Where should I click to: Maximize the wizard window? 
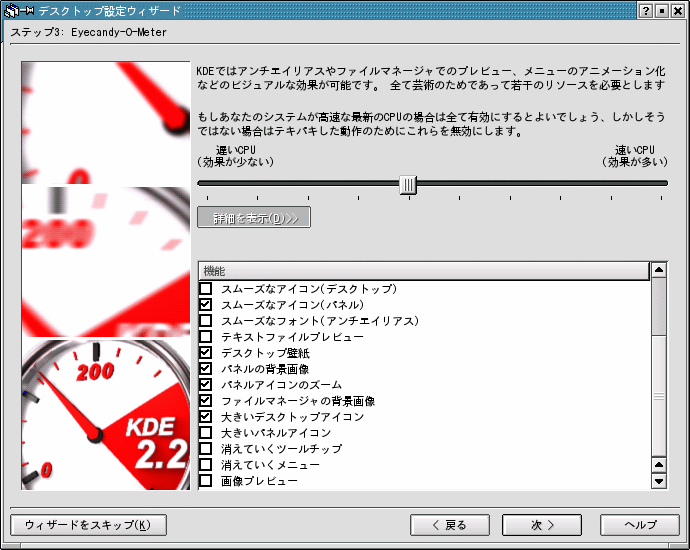tap(661, 11)
